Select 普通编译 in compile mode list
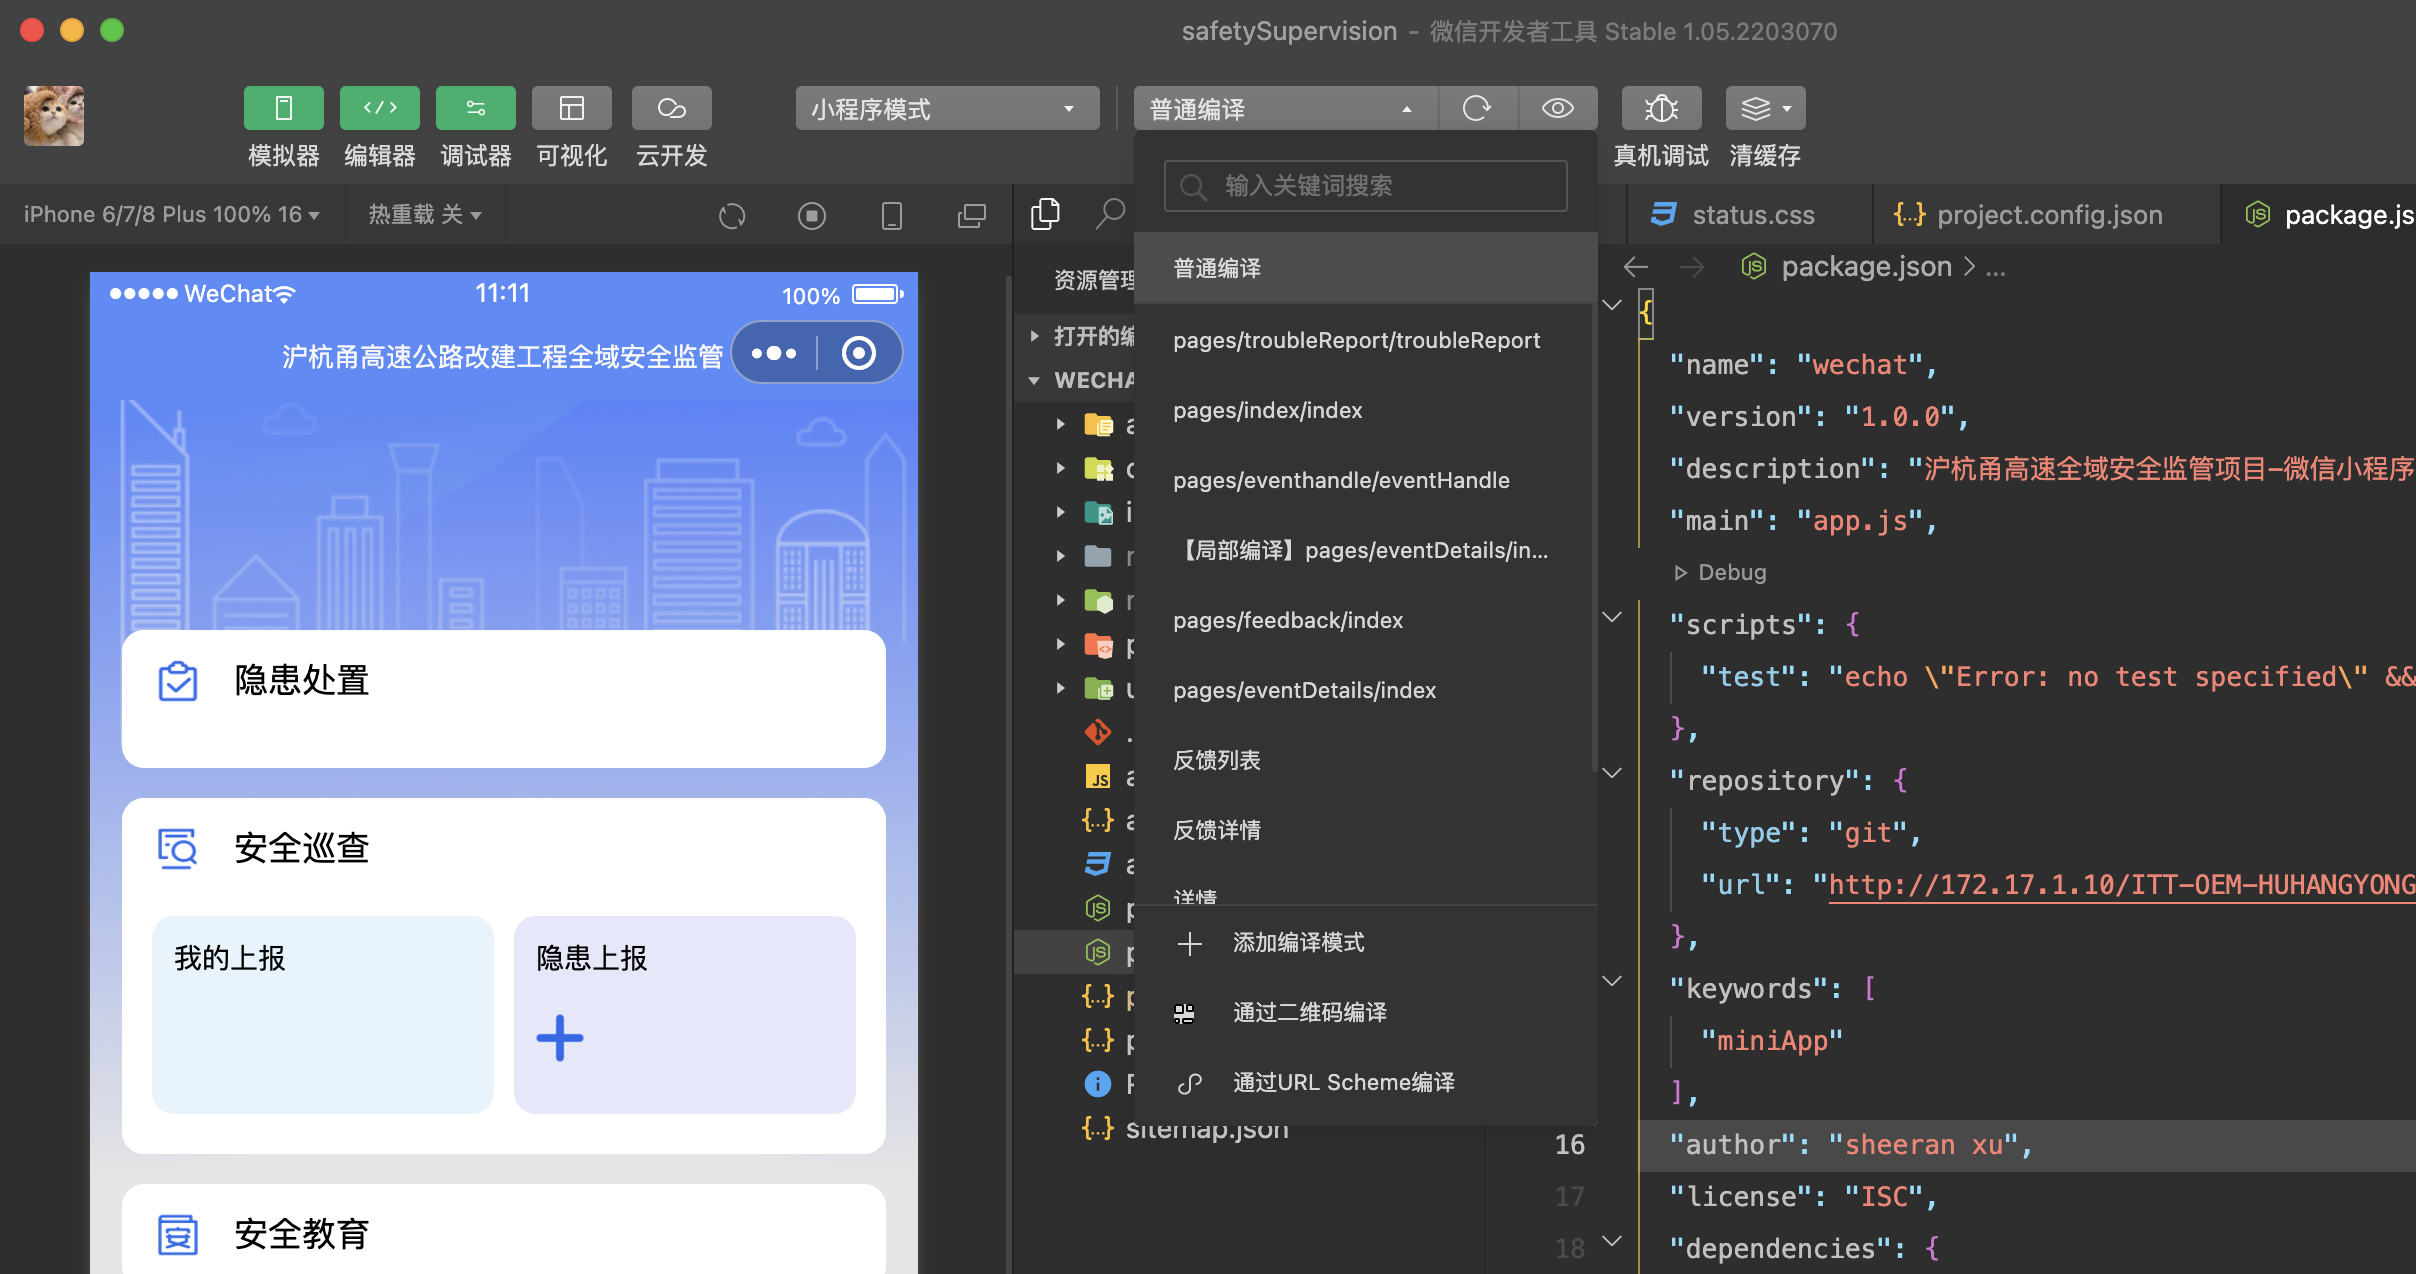The height and width of the screenshot is (1274, 2416). (1365, 268)
